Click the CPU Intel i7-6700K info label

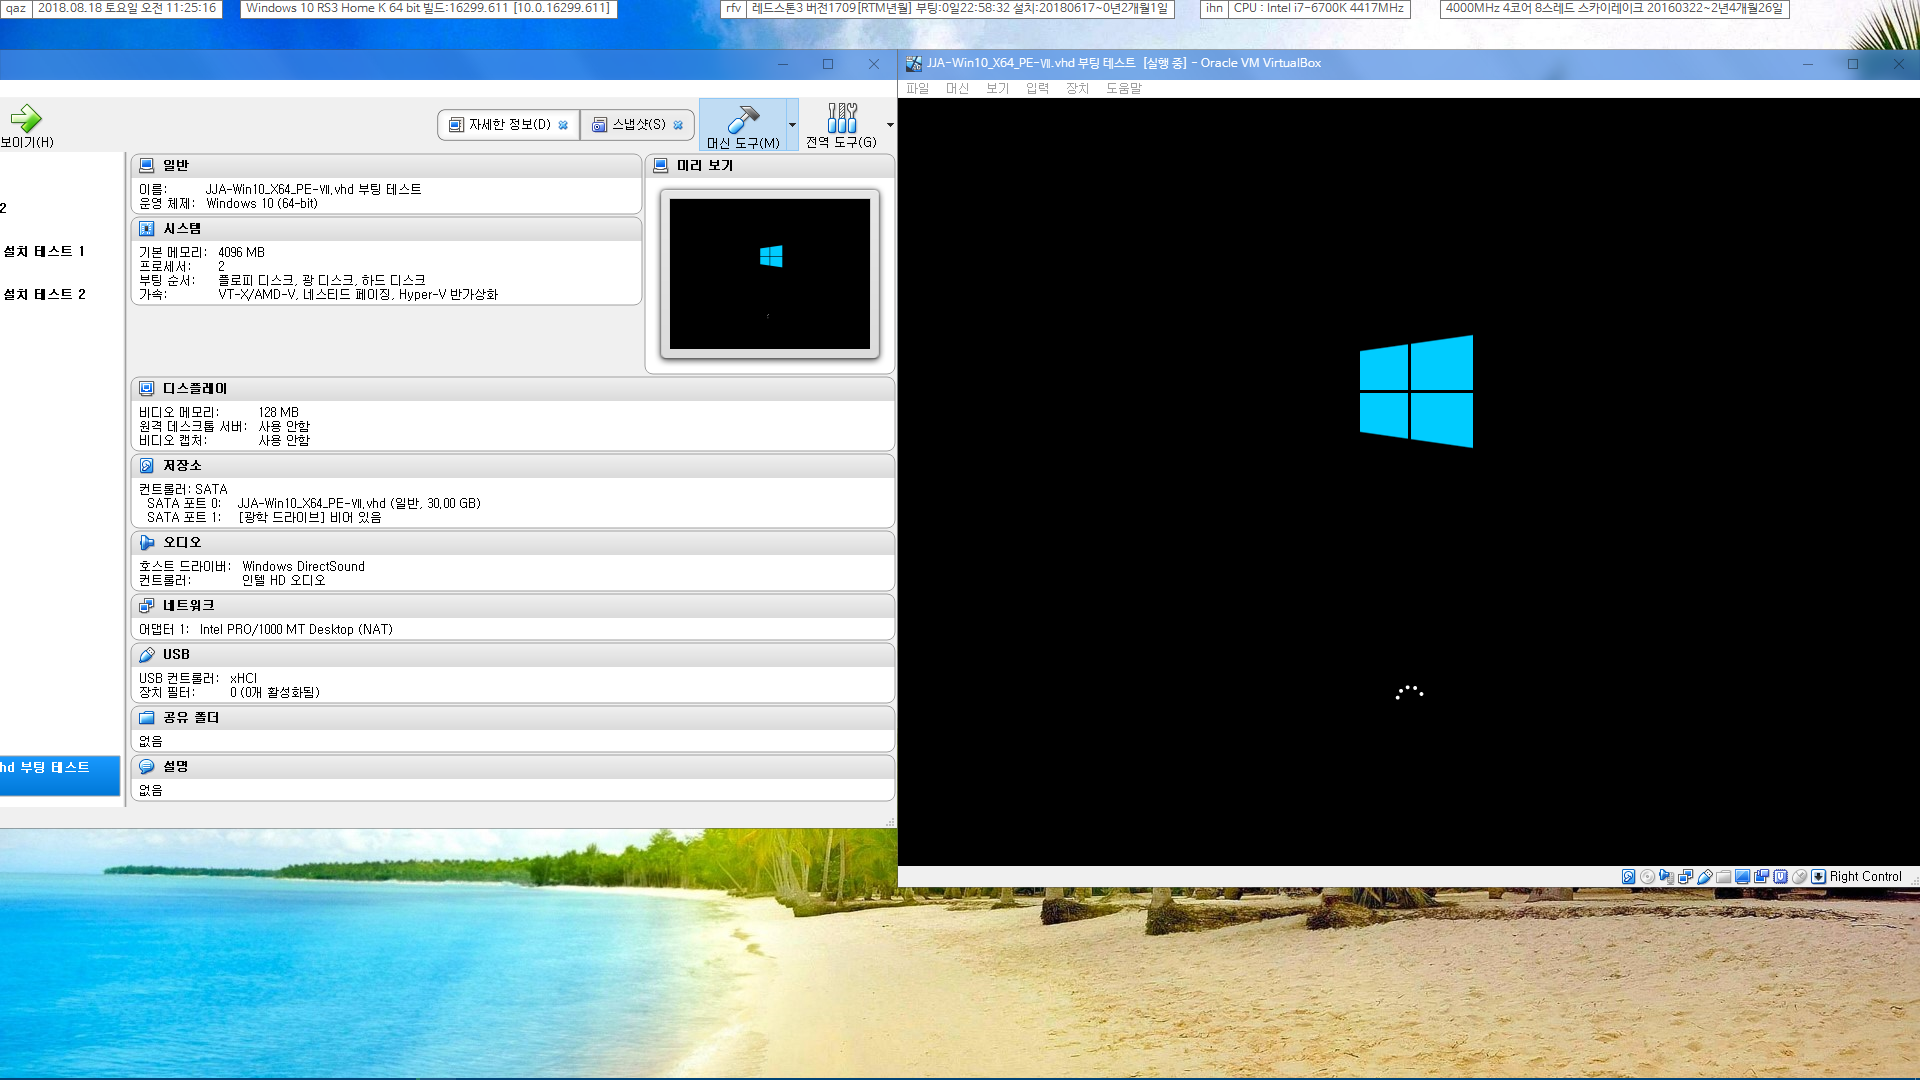(x=1318, y=8)
